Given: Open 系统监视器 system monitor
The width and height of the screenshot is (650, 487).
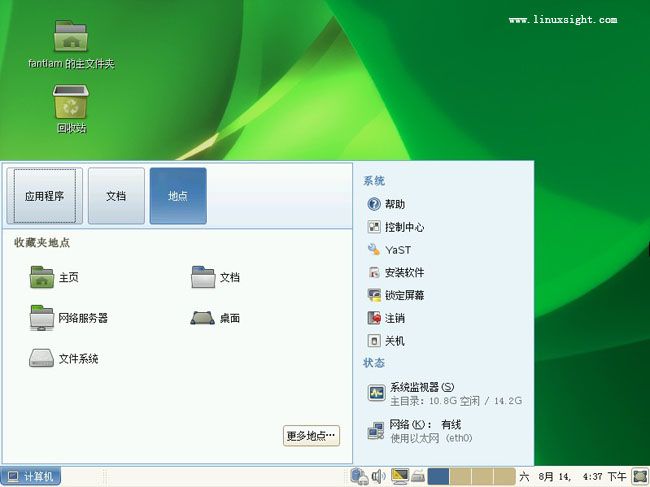Looking at the screenshot, I should [x=444, y=393].
